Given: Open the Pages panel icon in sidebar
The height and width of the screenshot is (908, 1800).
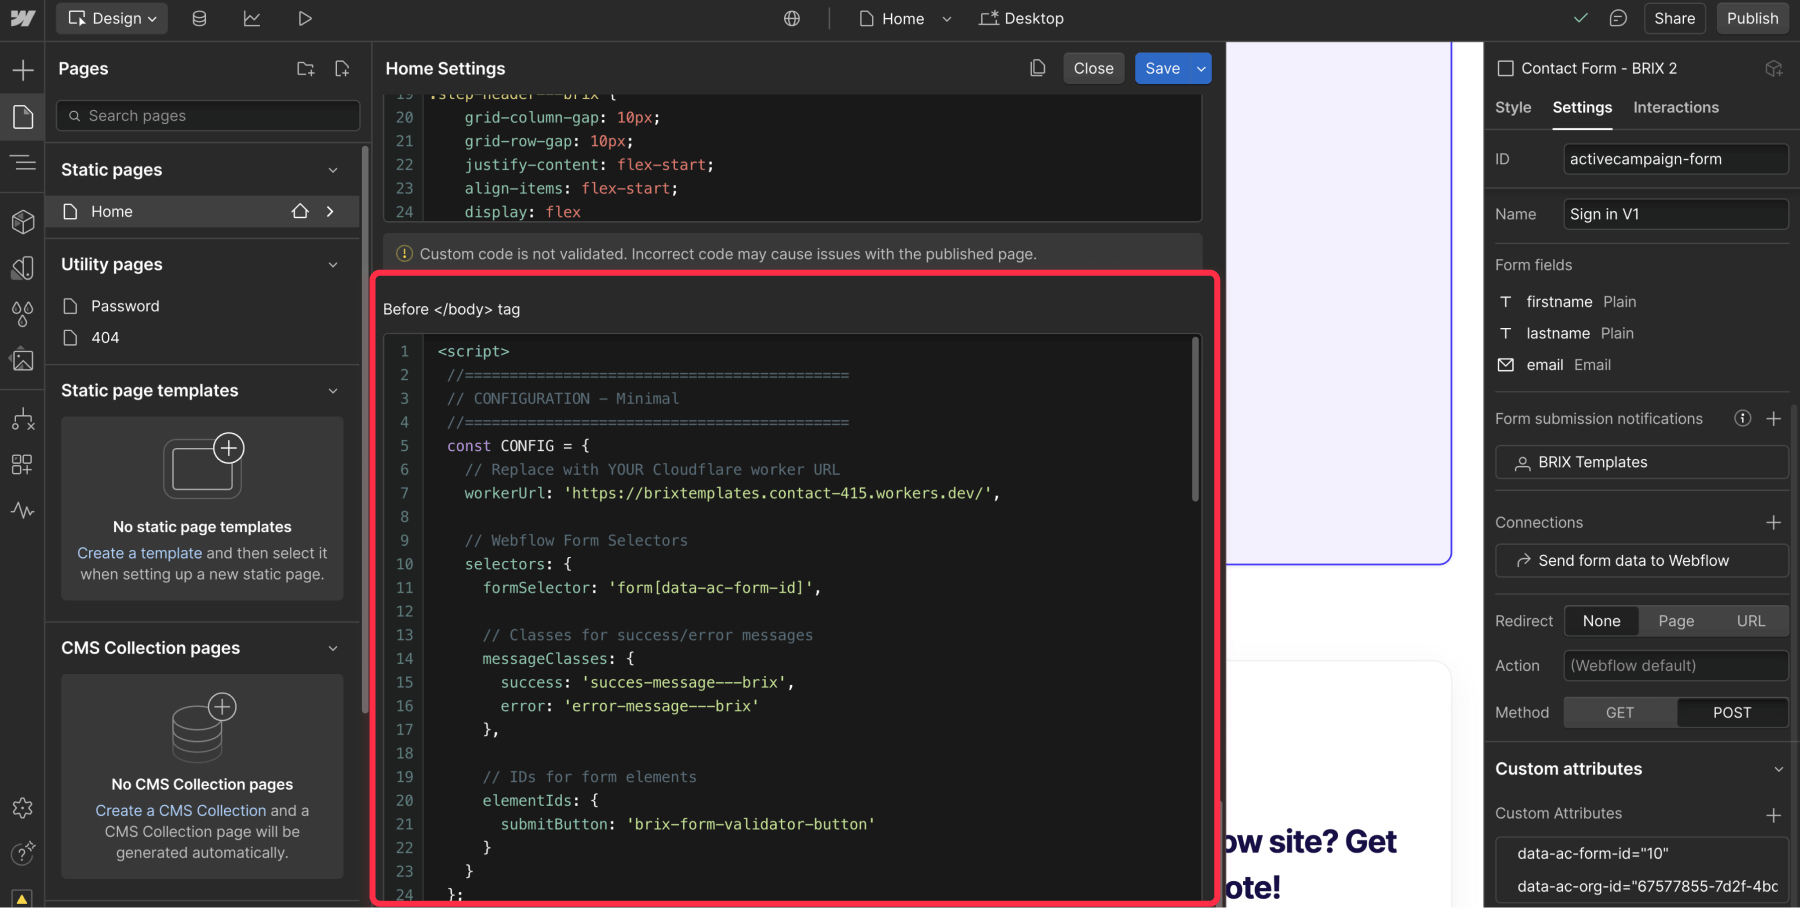Looking at the screenshot, I should click(22, 117).
